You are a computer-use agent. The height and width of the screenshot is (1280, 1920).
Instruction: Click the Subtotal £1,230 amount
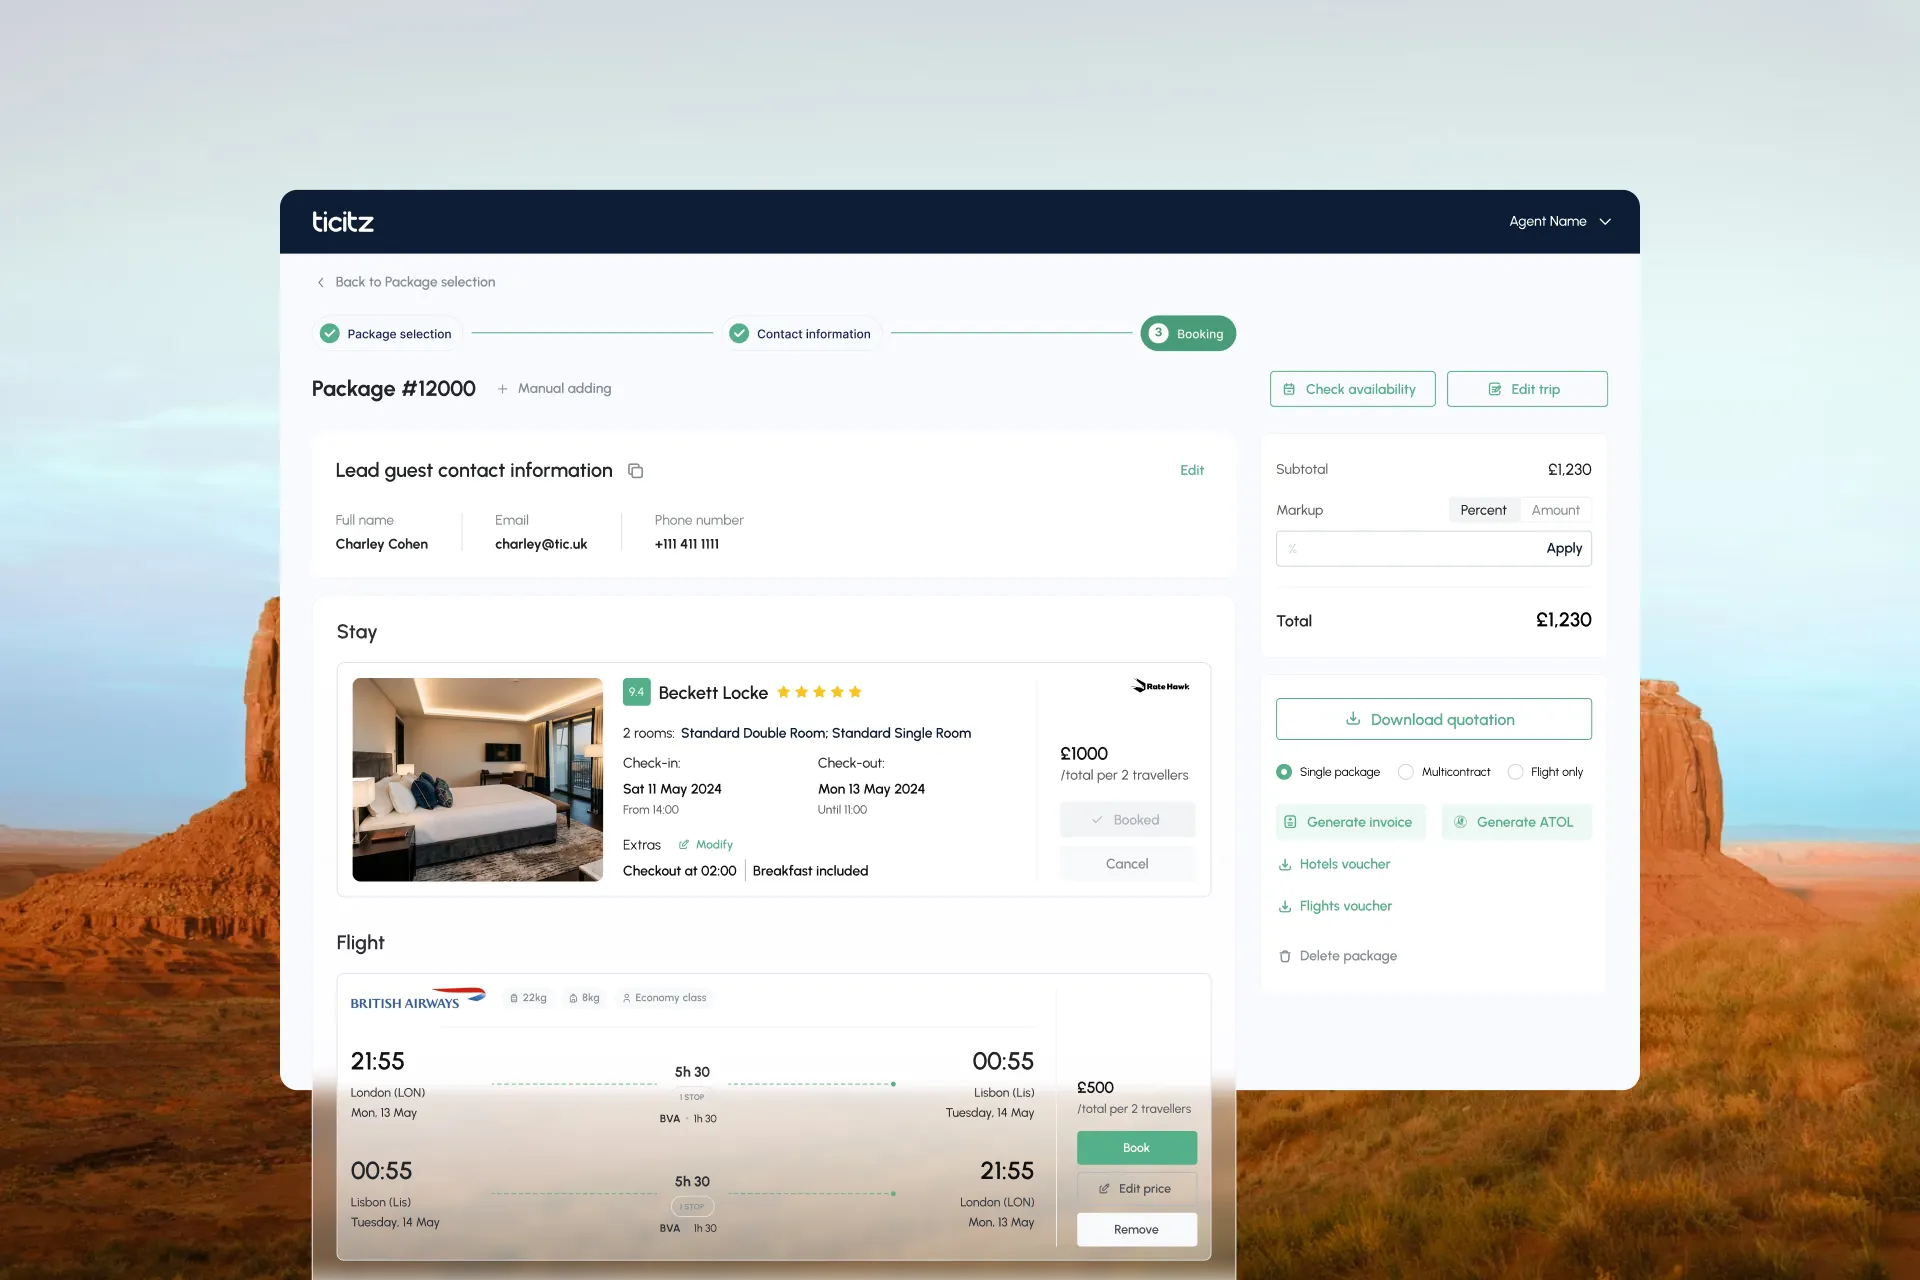click(x=1570, y=470)
